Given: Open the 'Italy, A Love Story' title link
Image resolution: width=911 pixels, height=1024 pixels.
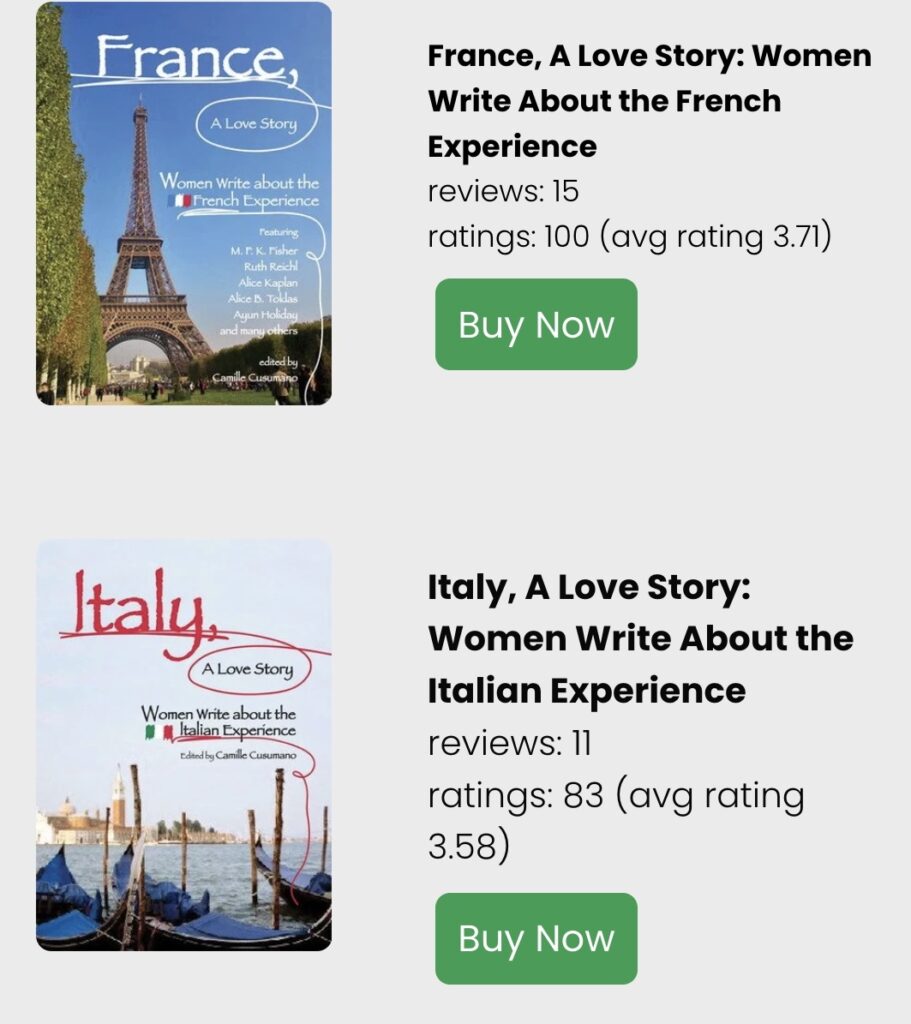Looking at the screenshot, I should 640,638.
